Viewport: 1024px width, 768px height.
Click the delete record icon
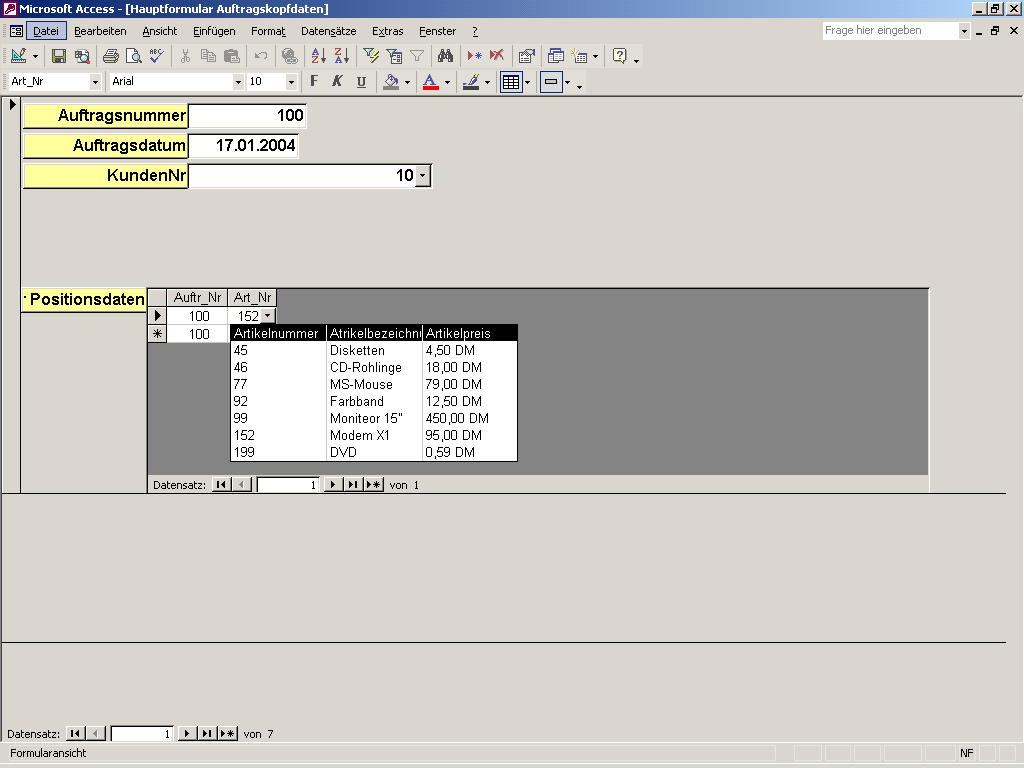coord(497,56)
